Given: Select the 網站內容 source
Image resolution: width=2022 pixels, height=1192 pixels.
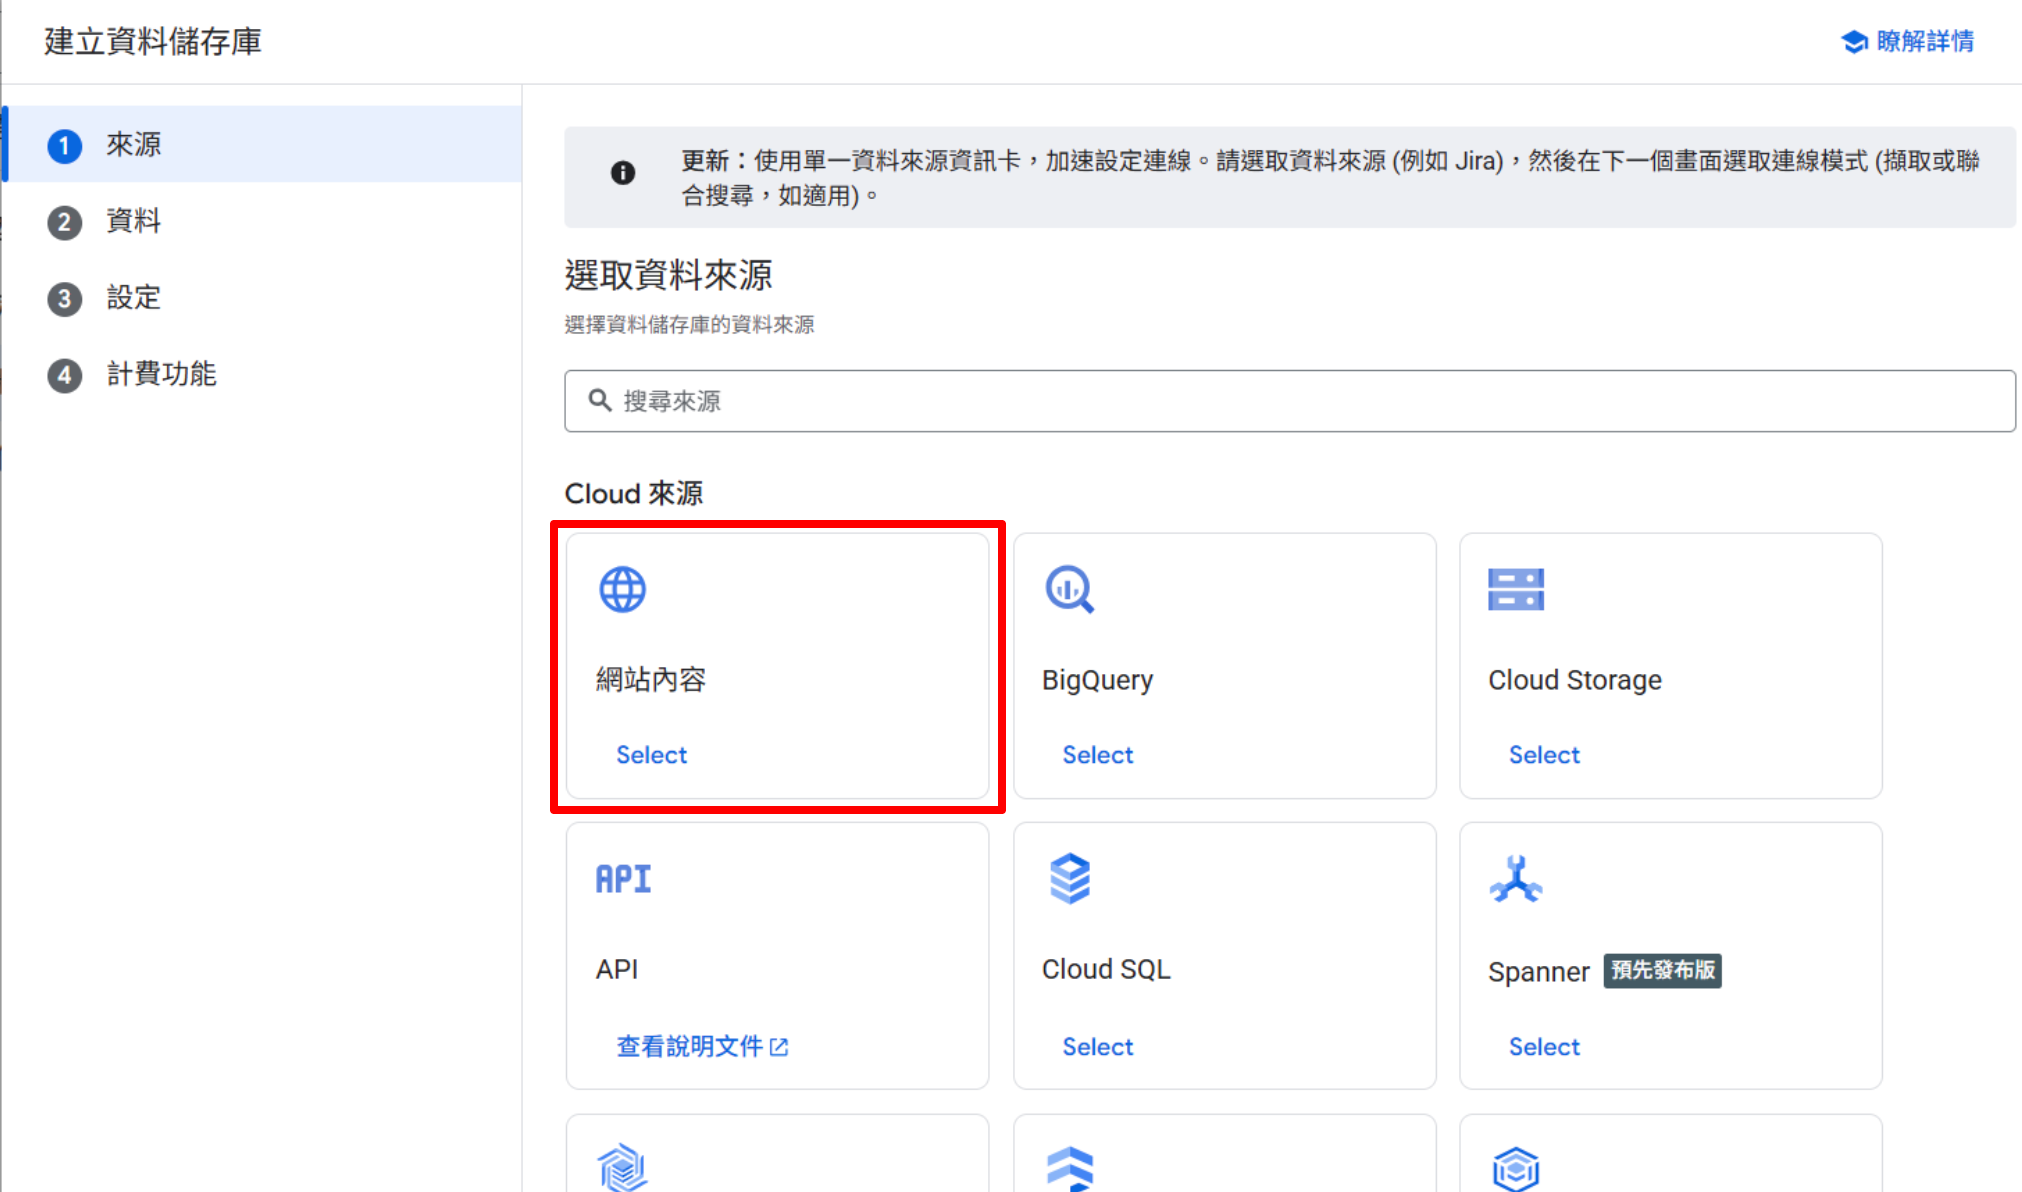Looking at the screenshot, I should [x=651, y=755].
